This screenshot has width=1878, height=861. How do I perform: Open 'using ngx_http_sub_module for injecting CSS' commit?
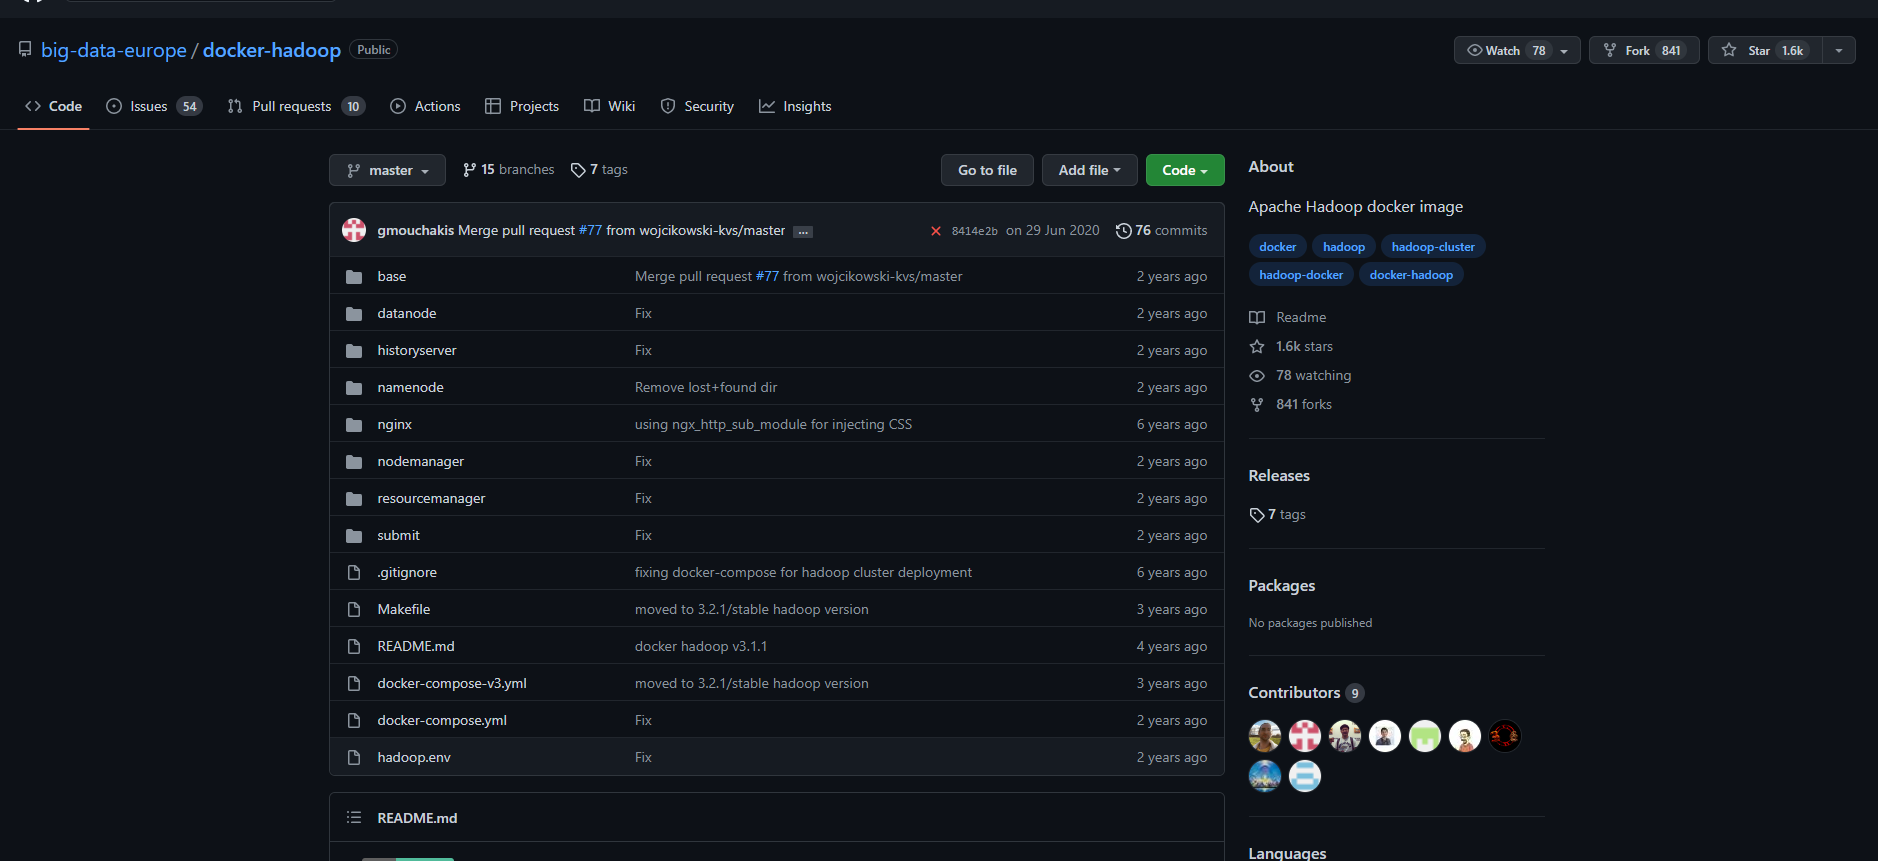pos(773,425)
